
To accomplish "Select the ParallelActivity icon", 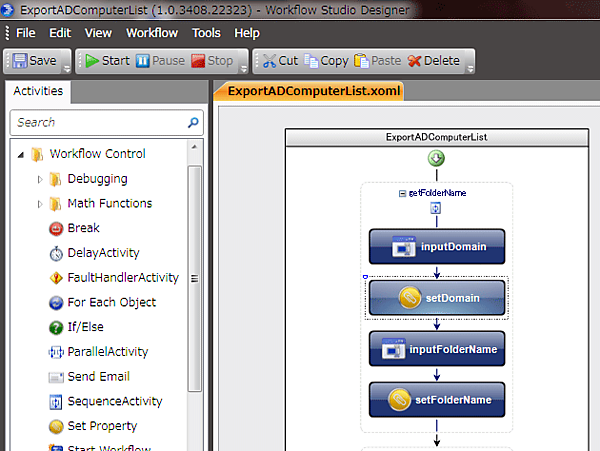I will pyautogui.click(x=56, y=352).
